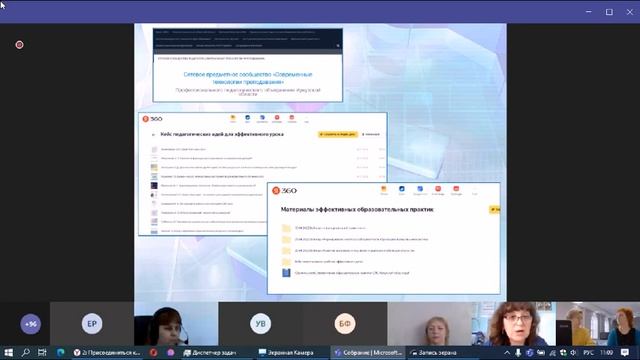The height and width of the screenshot is (360, 640).
Task: Switch the РУС input language indicator
Action: [588, 352]
